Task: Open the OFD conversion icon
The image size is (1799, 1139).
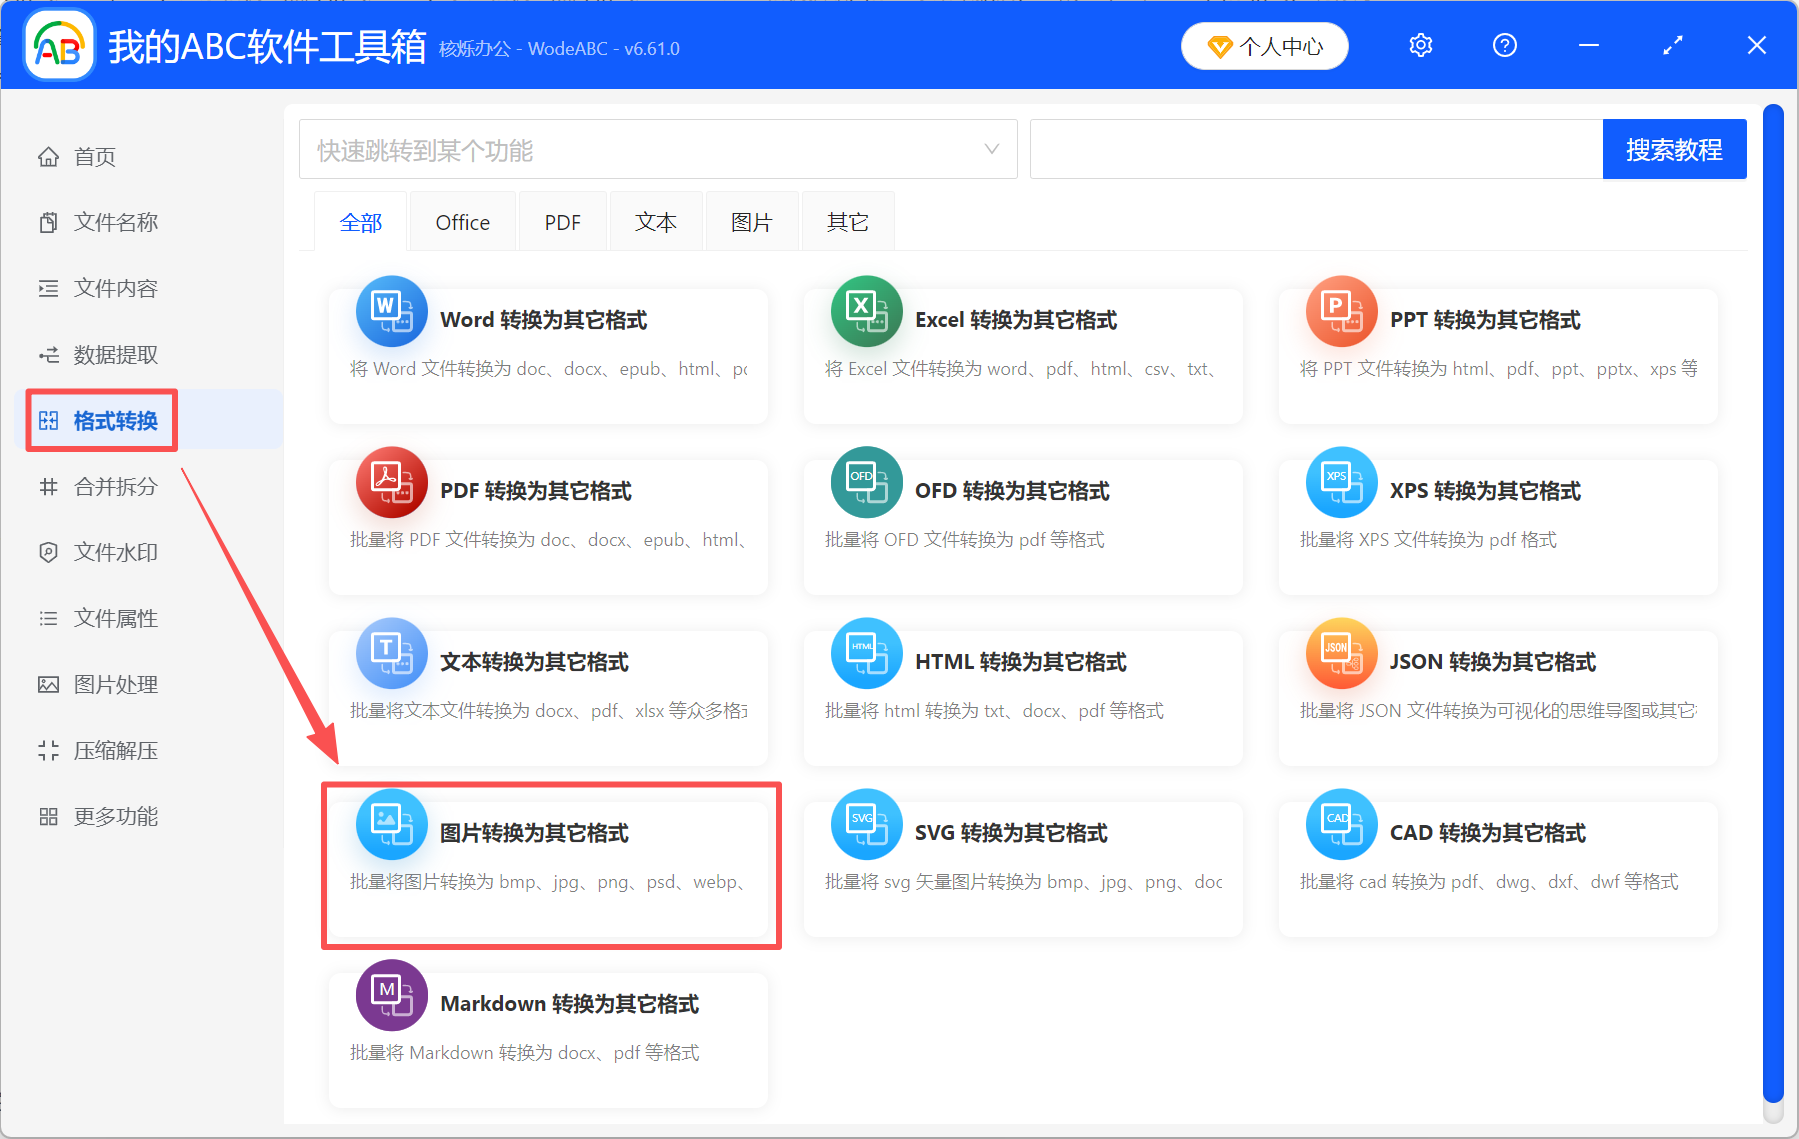Action: [866, 483]
